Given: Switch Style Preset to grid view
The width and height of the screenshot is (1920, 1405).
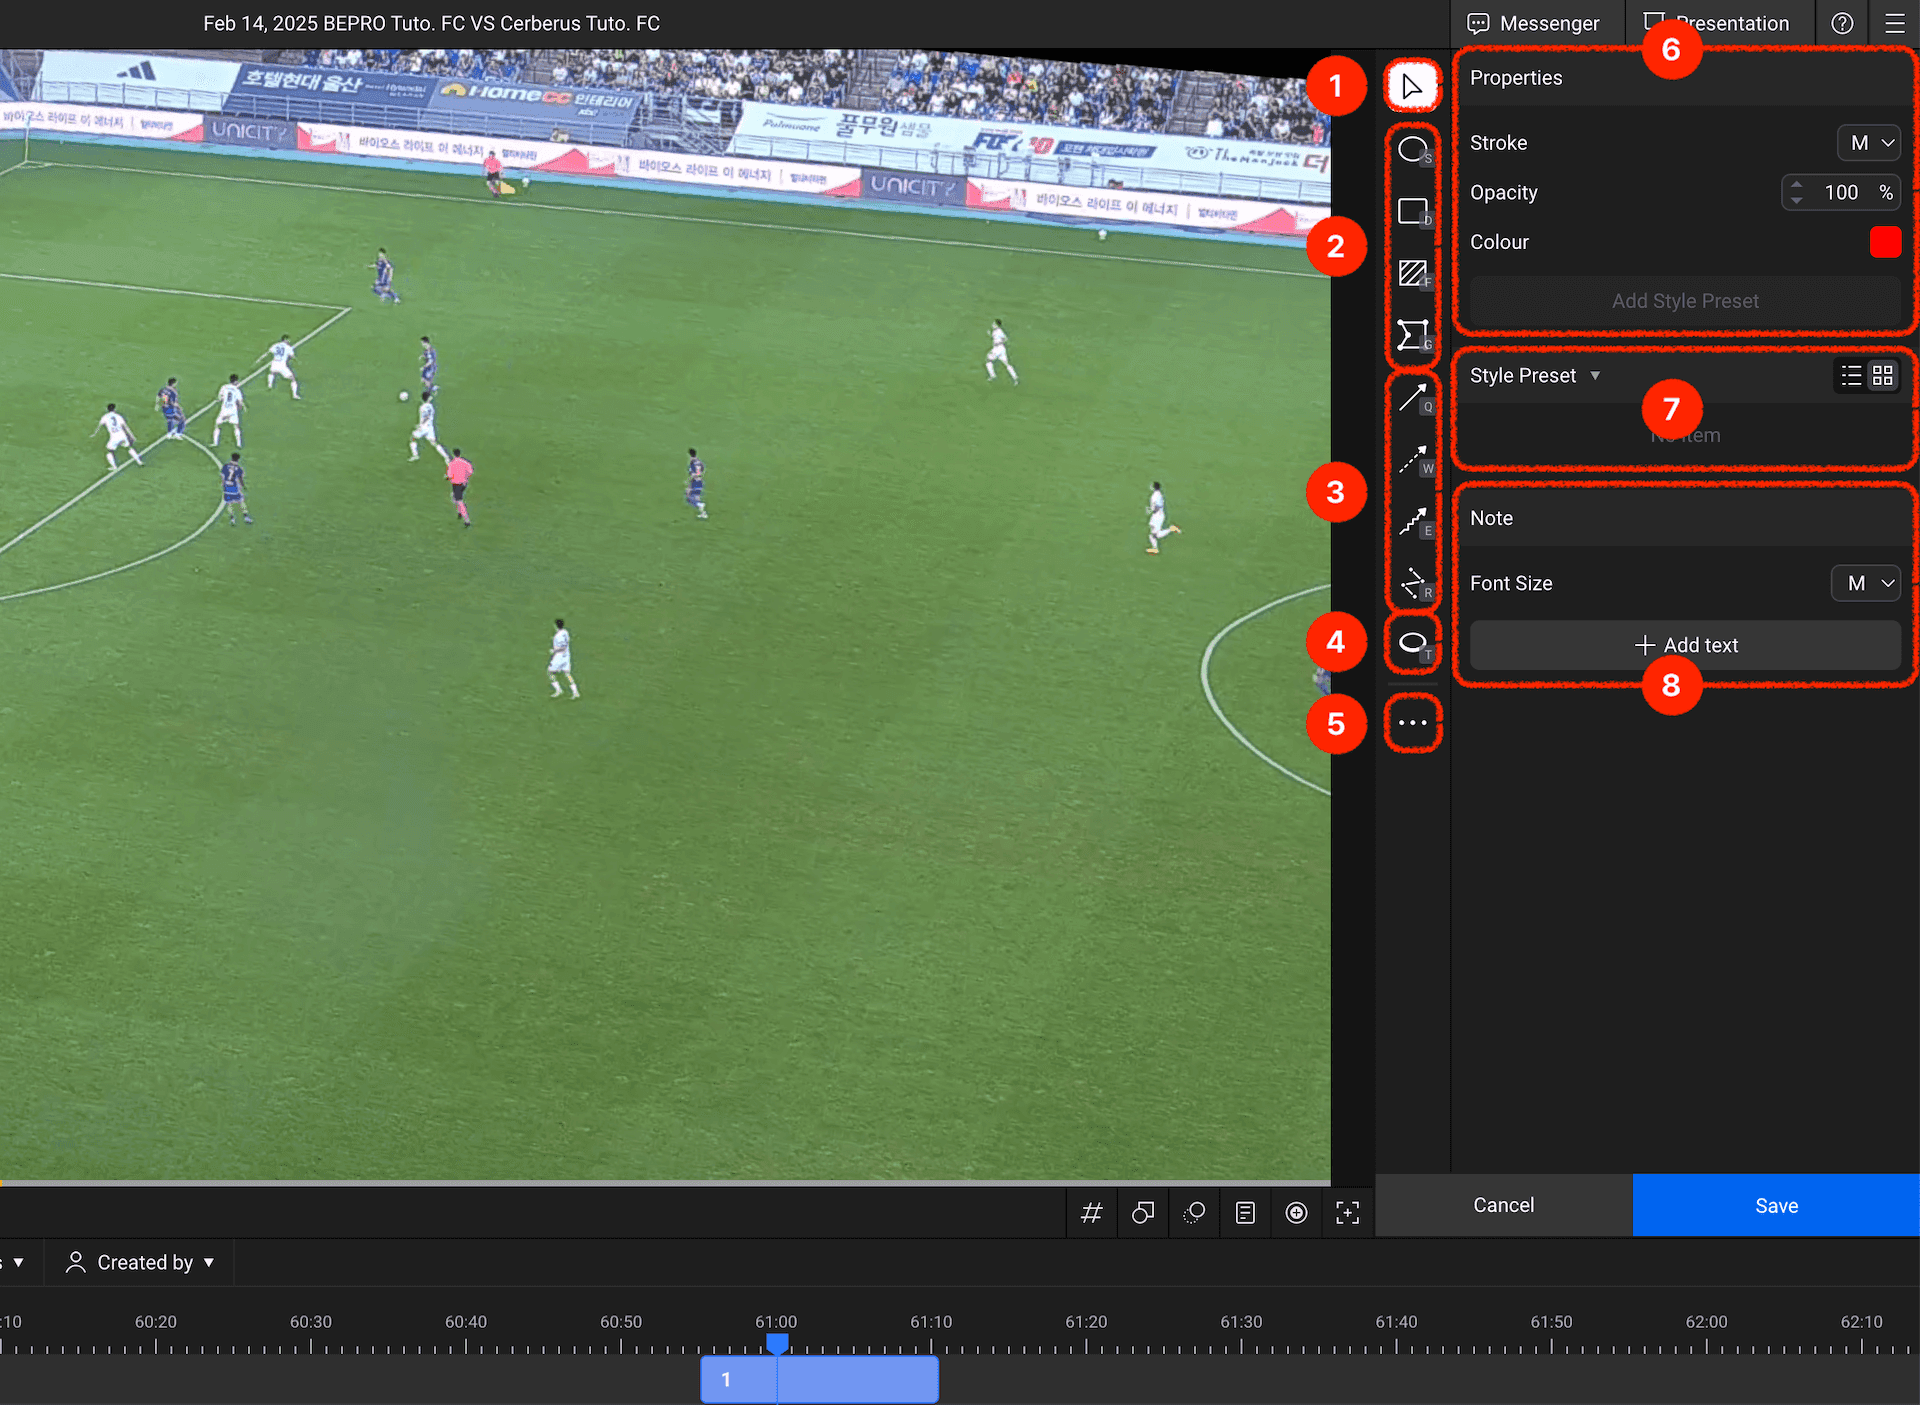Looking at the screenshot, I should [1883, 376].
